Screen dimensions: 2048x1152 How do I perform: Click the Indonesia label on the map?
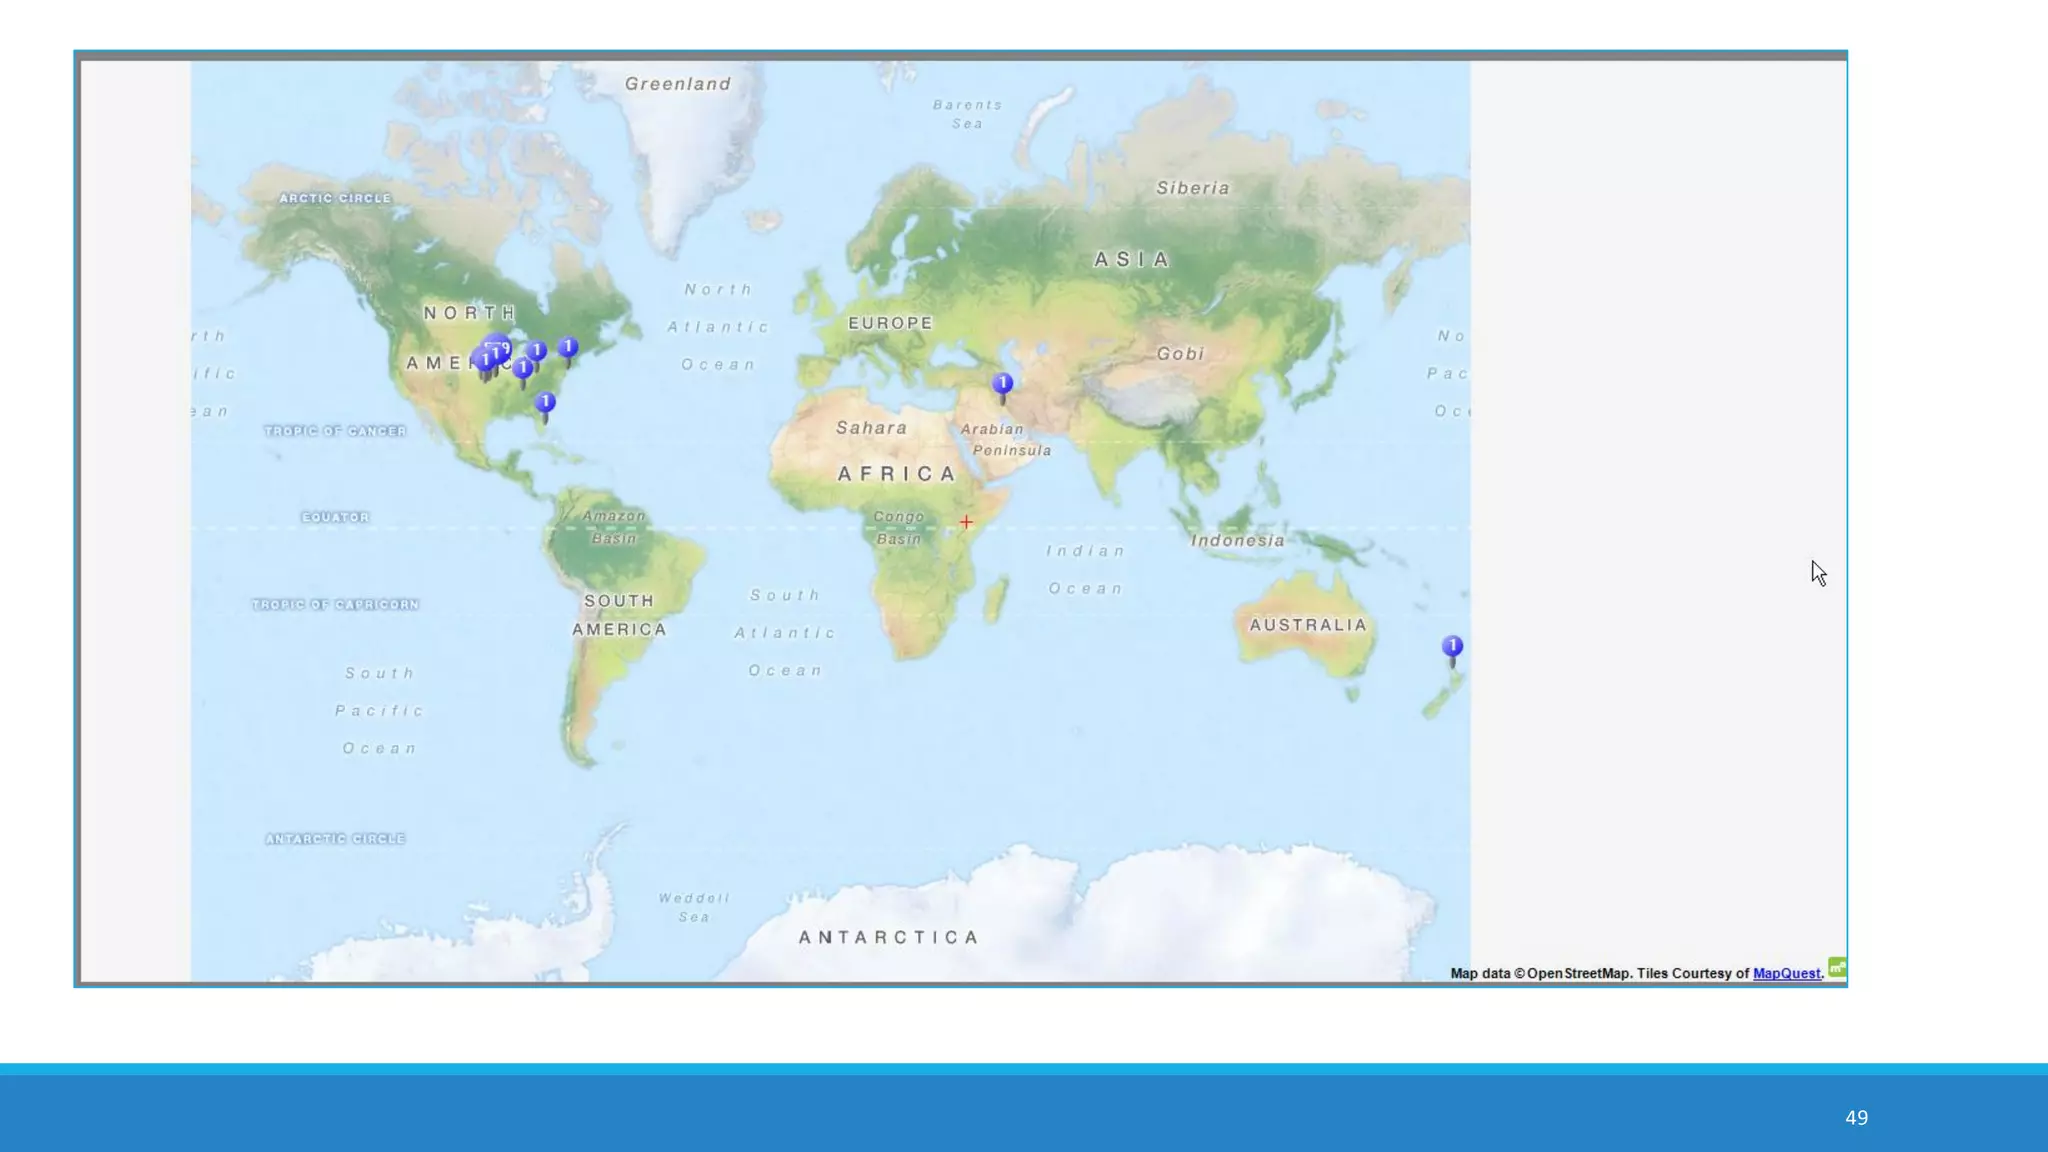click(x=1237, y=541)
